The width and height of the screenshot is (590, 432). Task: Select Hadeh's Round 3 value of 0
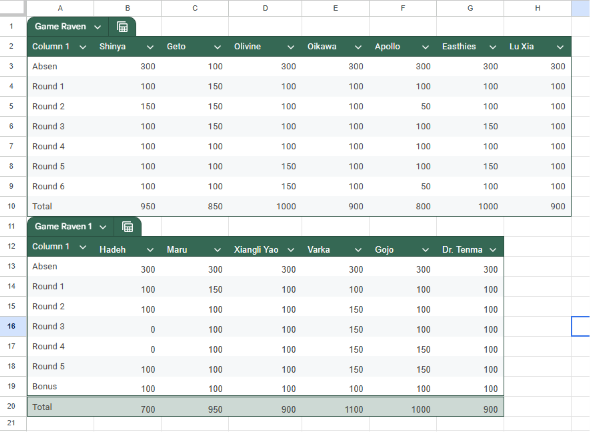pyautogui.click(x=128, y=327)
